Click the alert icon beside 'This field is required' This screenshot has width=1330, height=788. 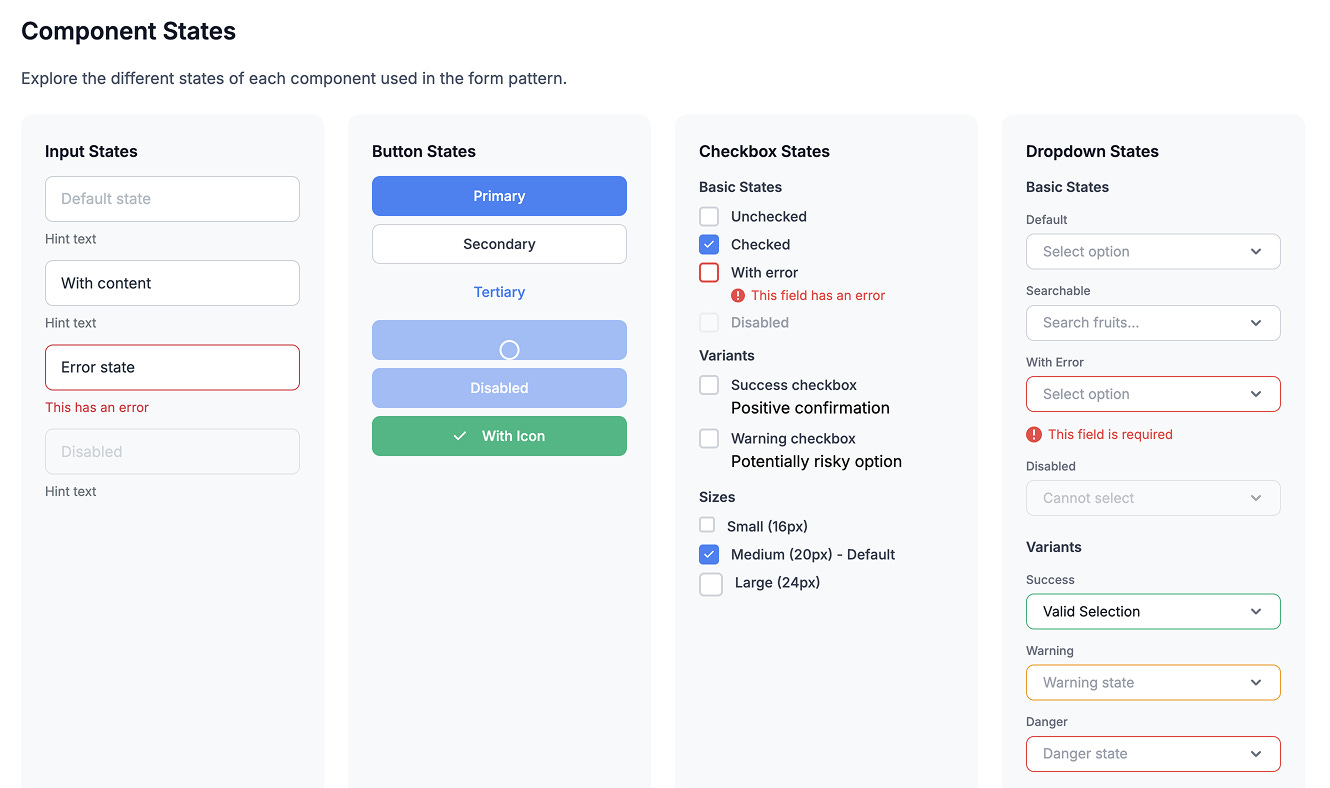coord(1034,434)
